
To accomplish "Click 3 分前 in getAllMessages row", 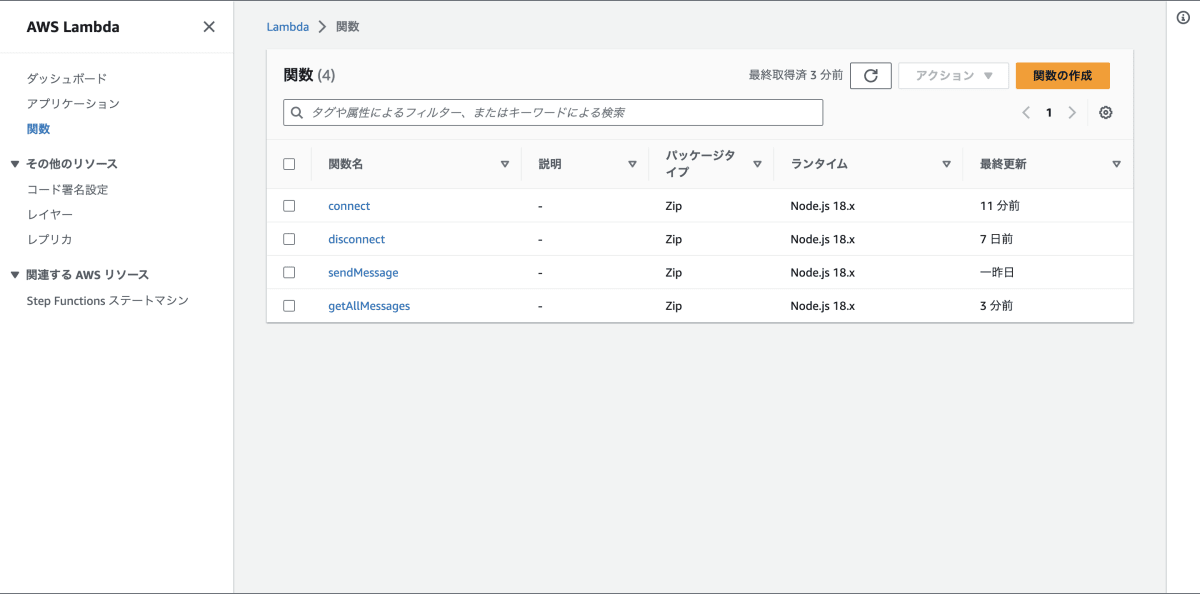I will click(x=996, y=306).
